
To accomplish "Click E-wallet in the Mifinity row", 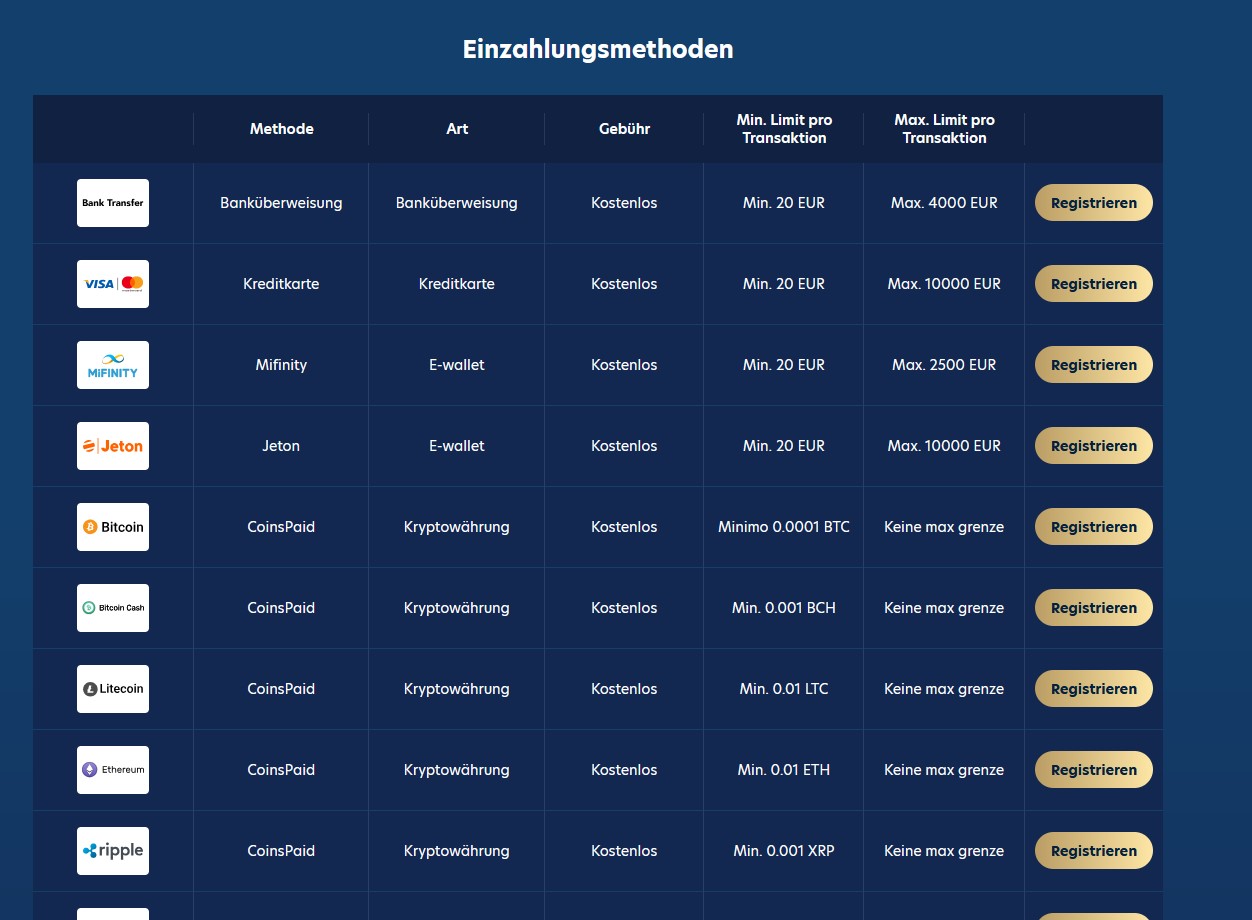I will (x=457, y=365).
